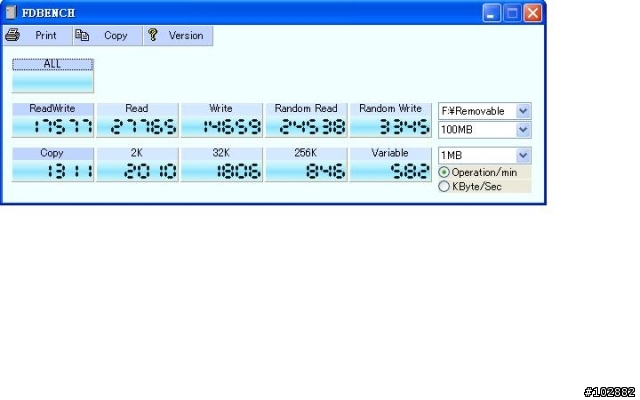Close the FDBENCH window
640x400 pixels.
[533, 13]
